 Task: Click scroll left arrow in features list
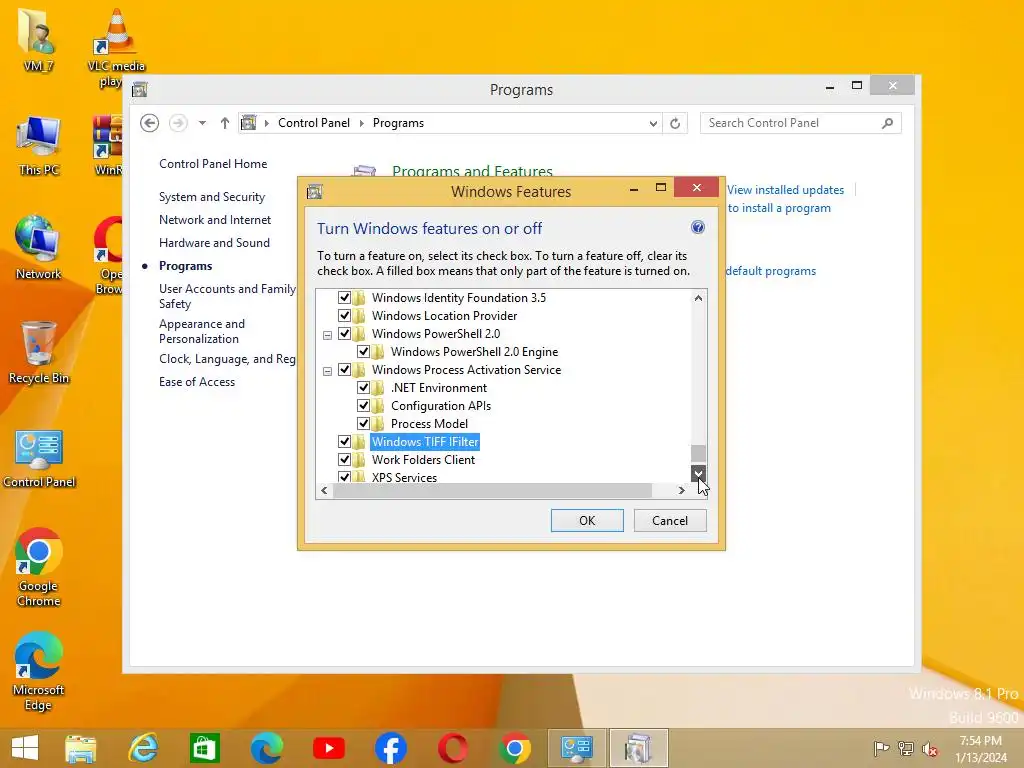click(325, 490)
